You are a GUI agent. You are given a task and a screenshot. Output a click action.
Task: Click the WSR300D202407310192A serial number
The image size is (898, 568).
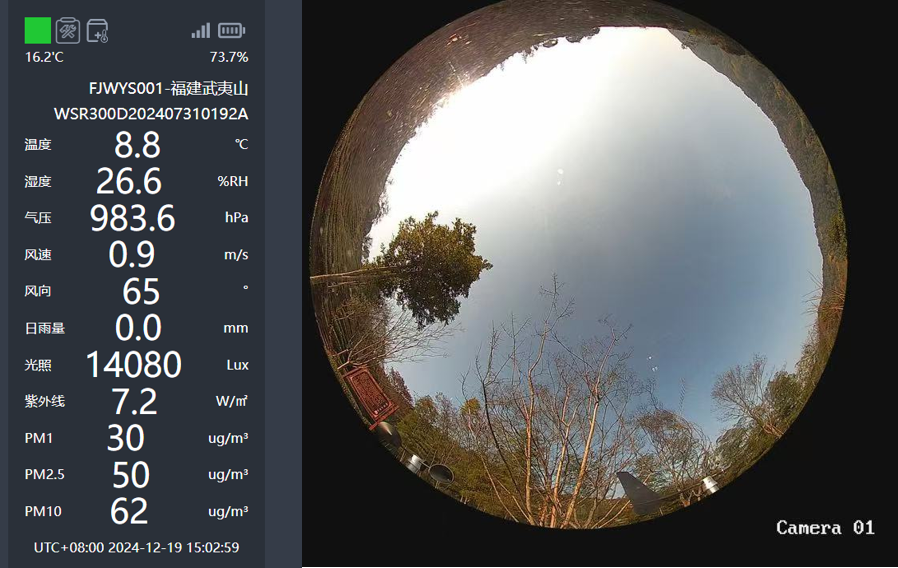point(151,114)
